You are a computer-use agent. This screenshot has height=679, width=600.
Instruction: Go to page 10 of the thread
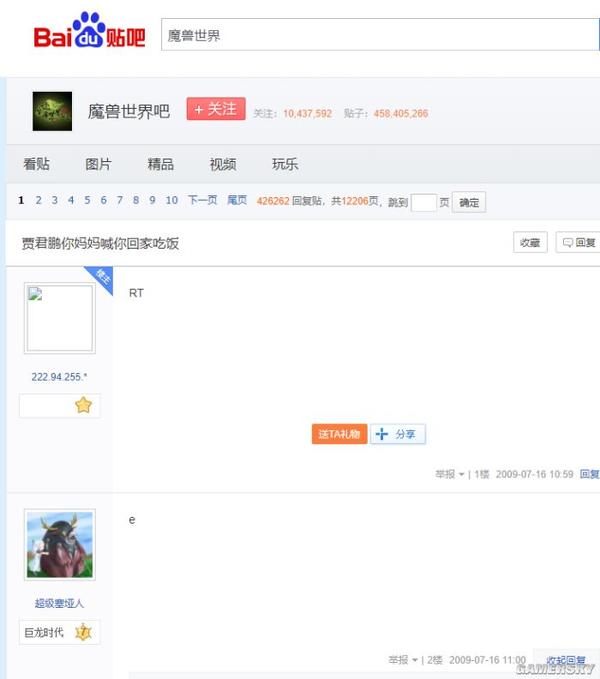tap(172, 200)
